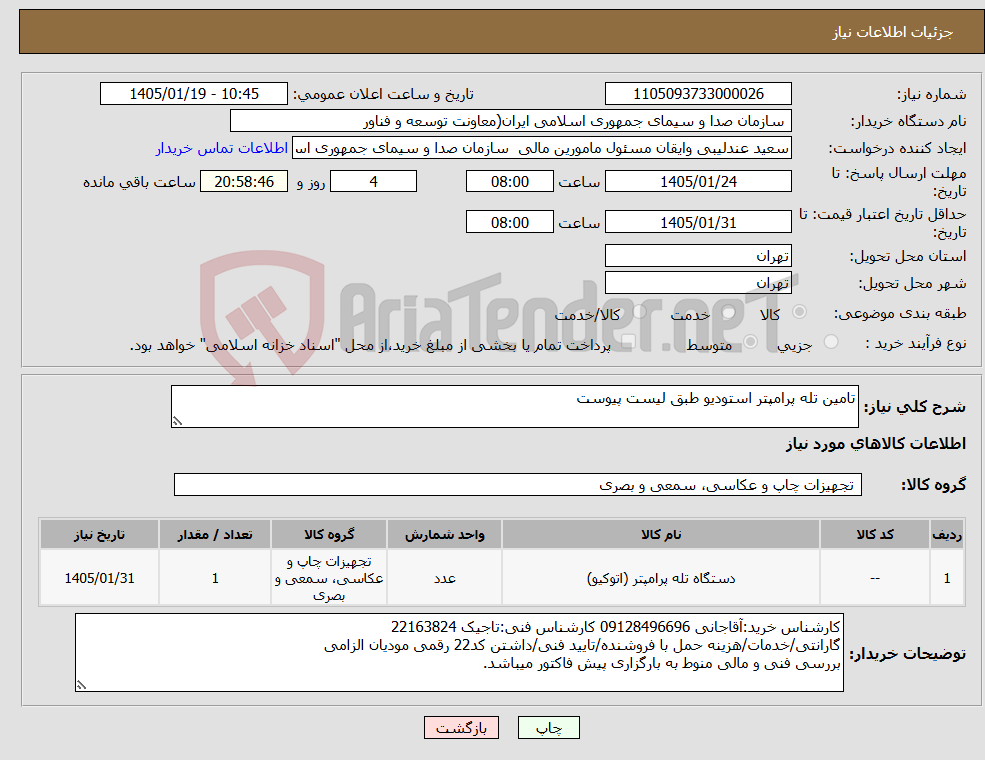The image size is (985, 760).
Task: Click the چاپ print button
Action: (548, 728)
